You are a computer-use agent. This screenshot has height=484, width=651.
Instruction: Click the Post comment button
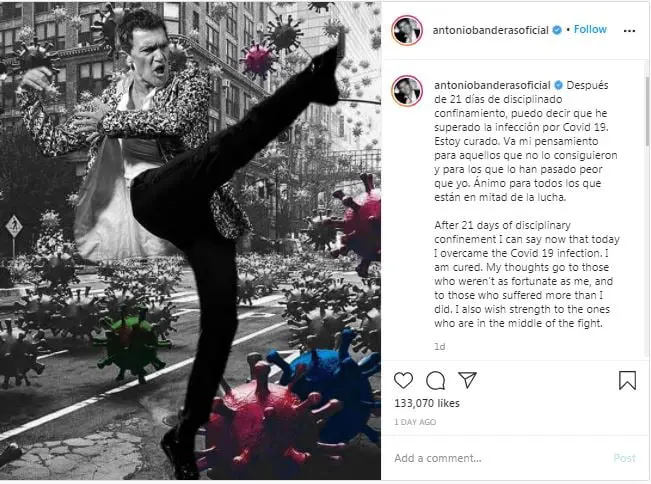[x=624, y=458]
